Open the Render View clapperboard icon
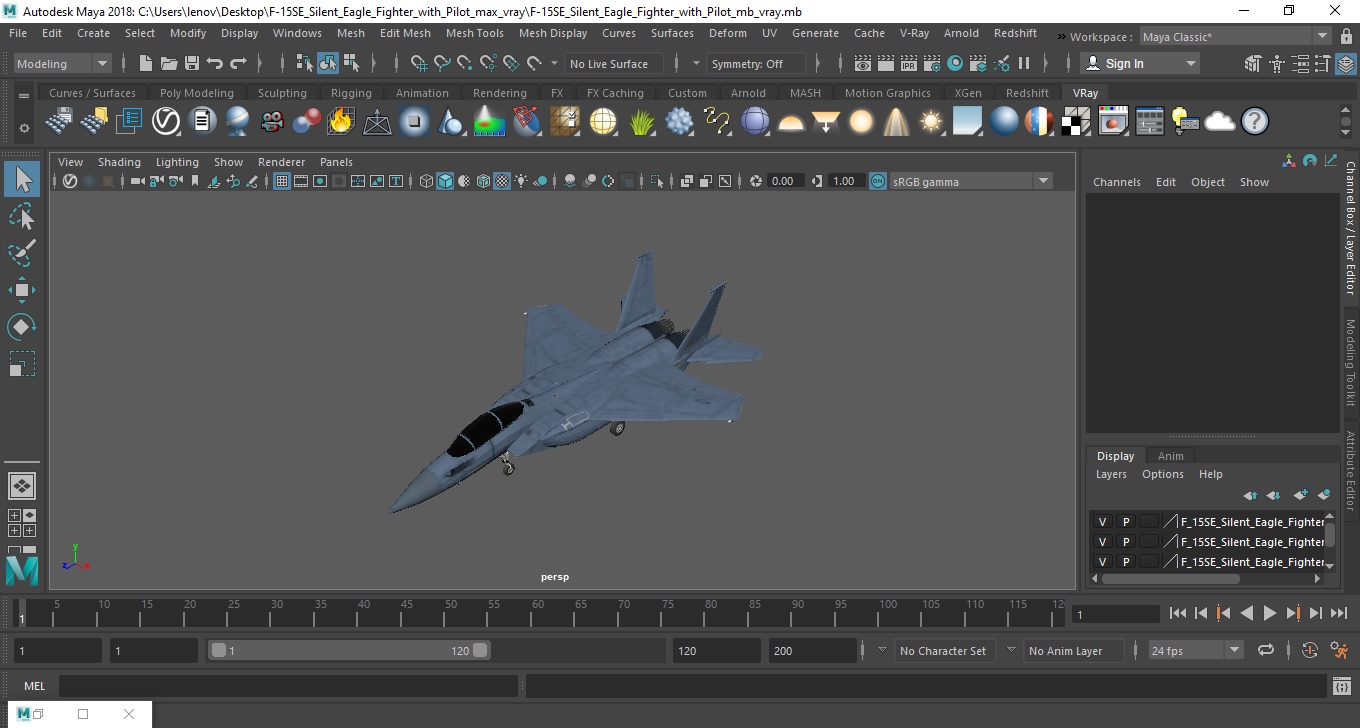This screenshot has width=1360, height=728. pos(863,63)
